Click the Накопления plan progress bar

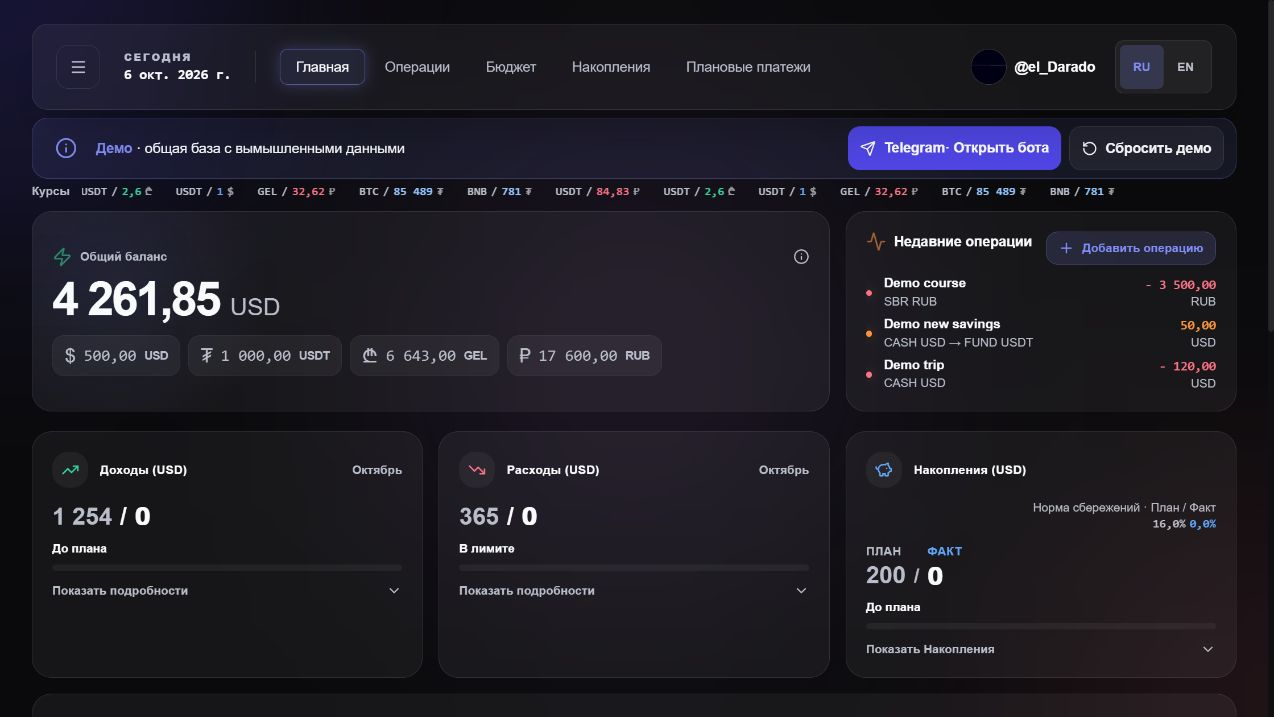pyautogui.click(x=1041, y=626)
